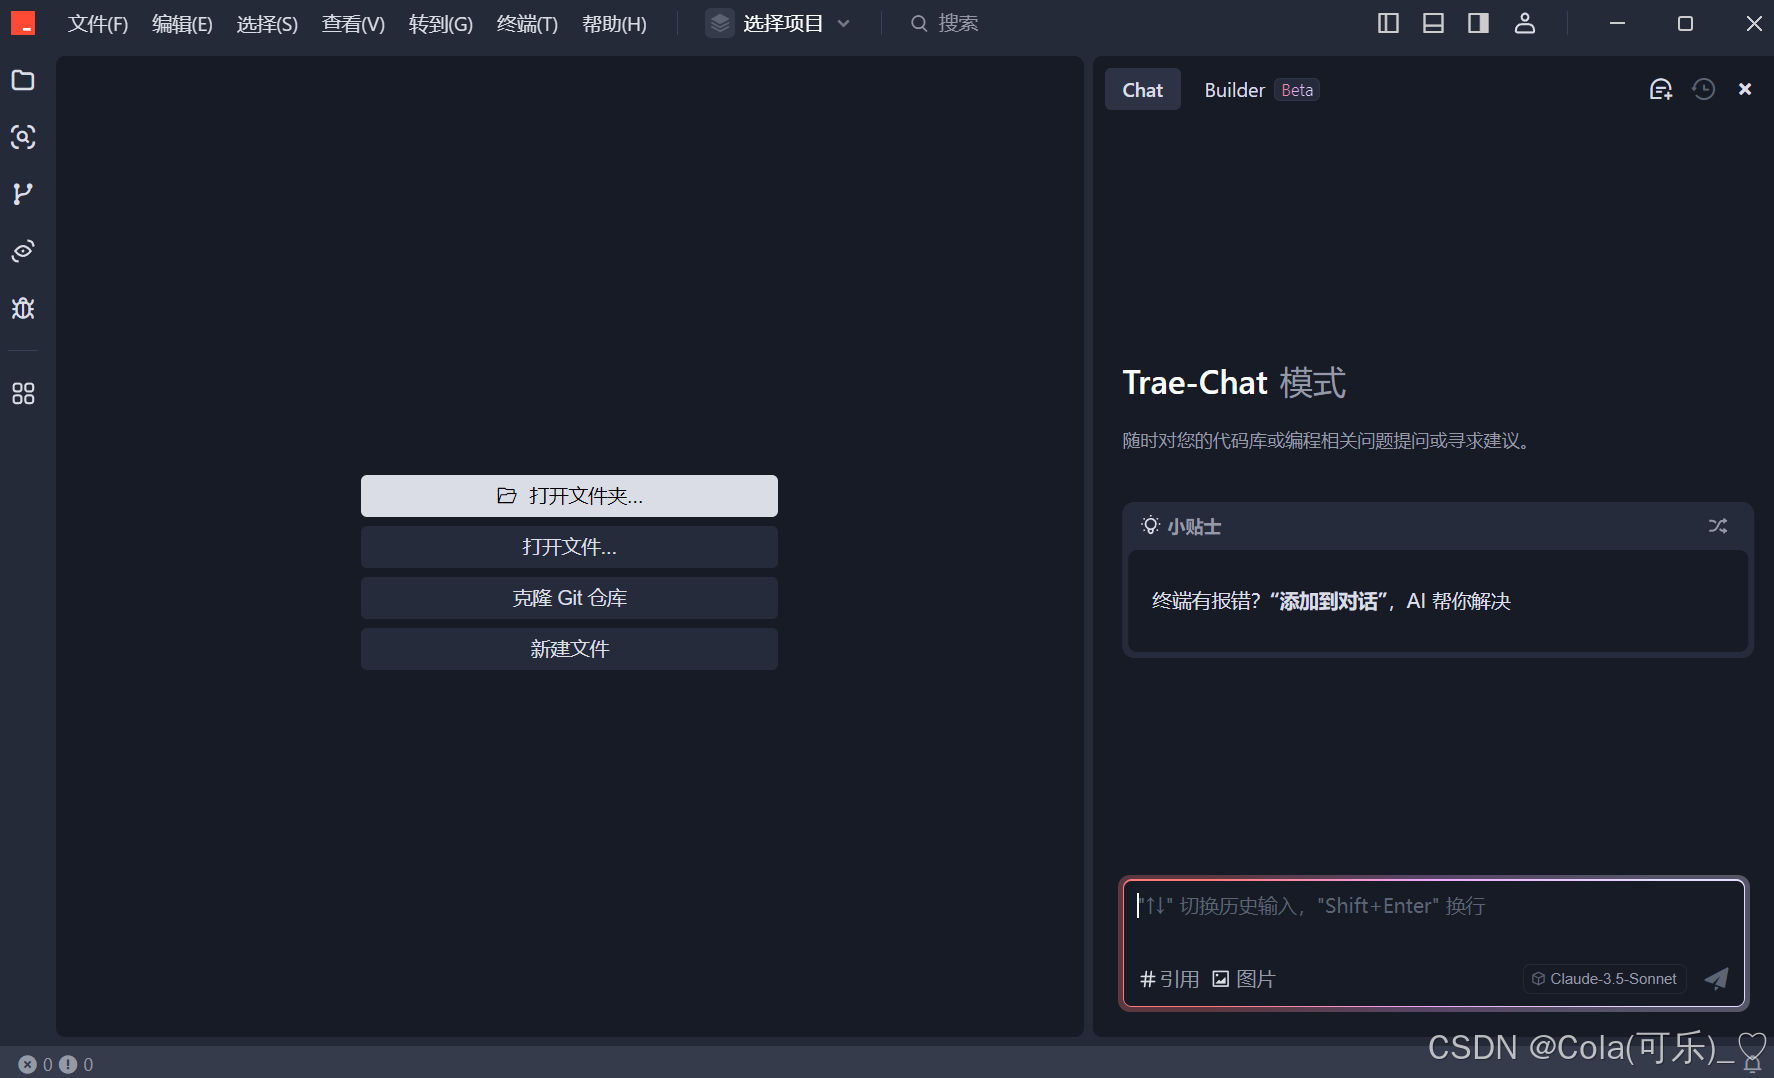Open the 帮助(H) menu

pyautogui.click(x=614, y=24)
